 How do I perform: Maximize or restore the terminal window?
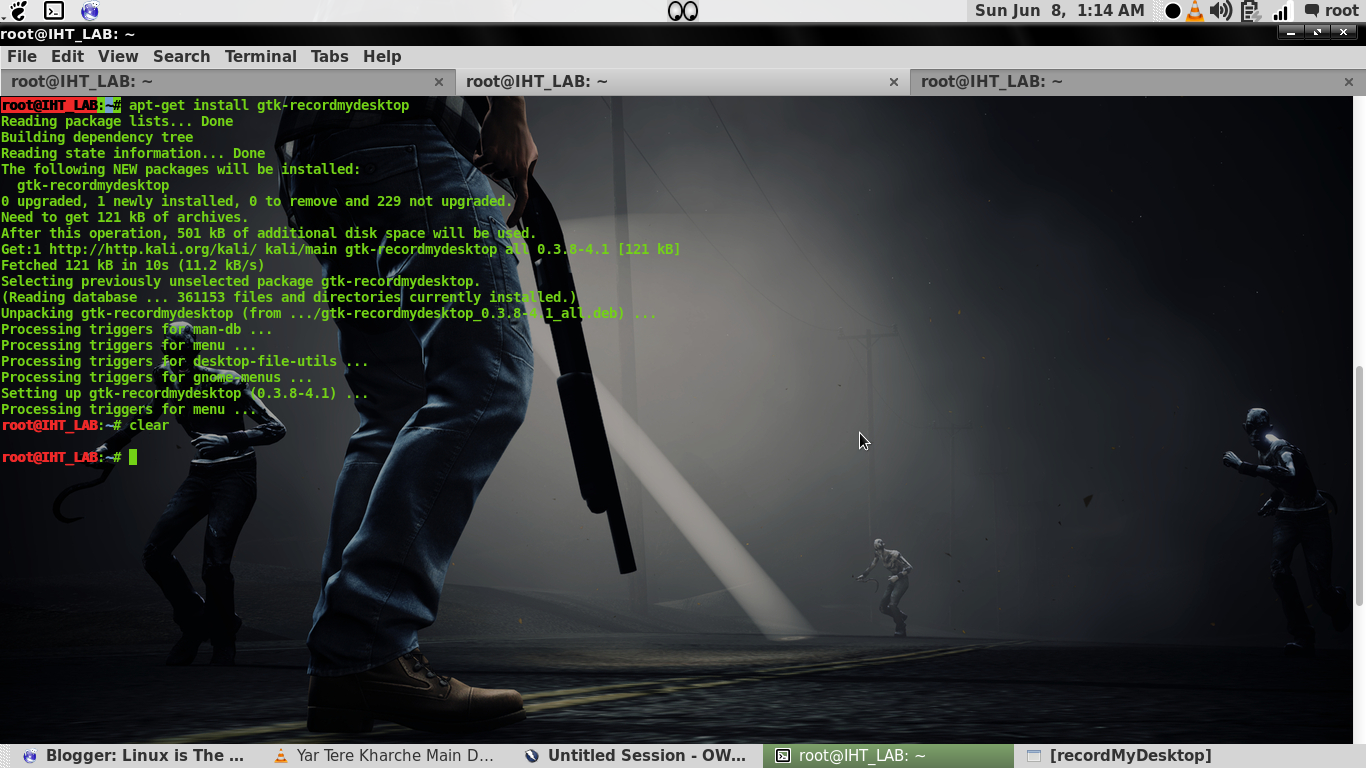tap(1317, 33)
